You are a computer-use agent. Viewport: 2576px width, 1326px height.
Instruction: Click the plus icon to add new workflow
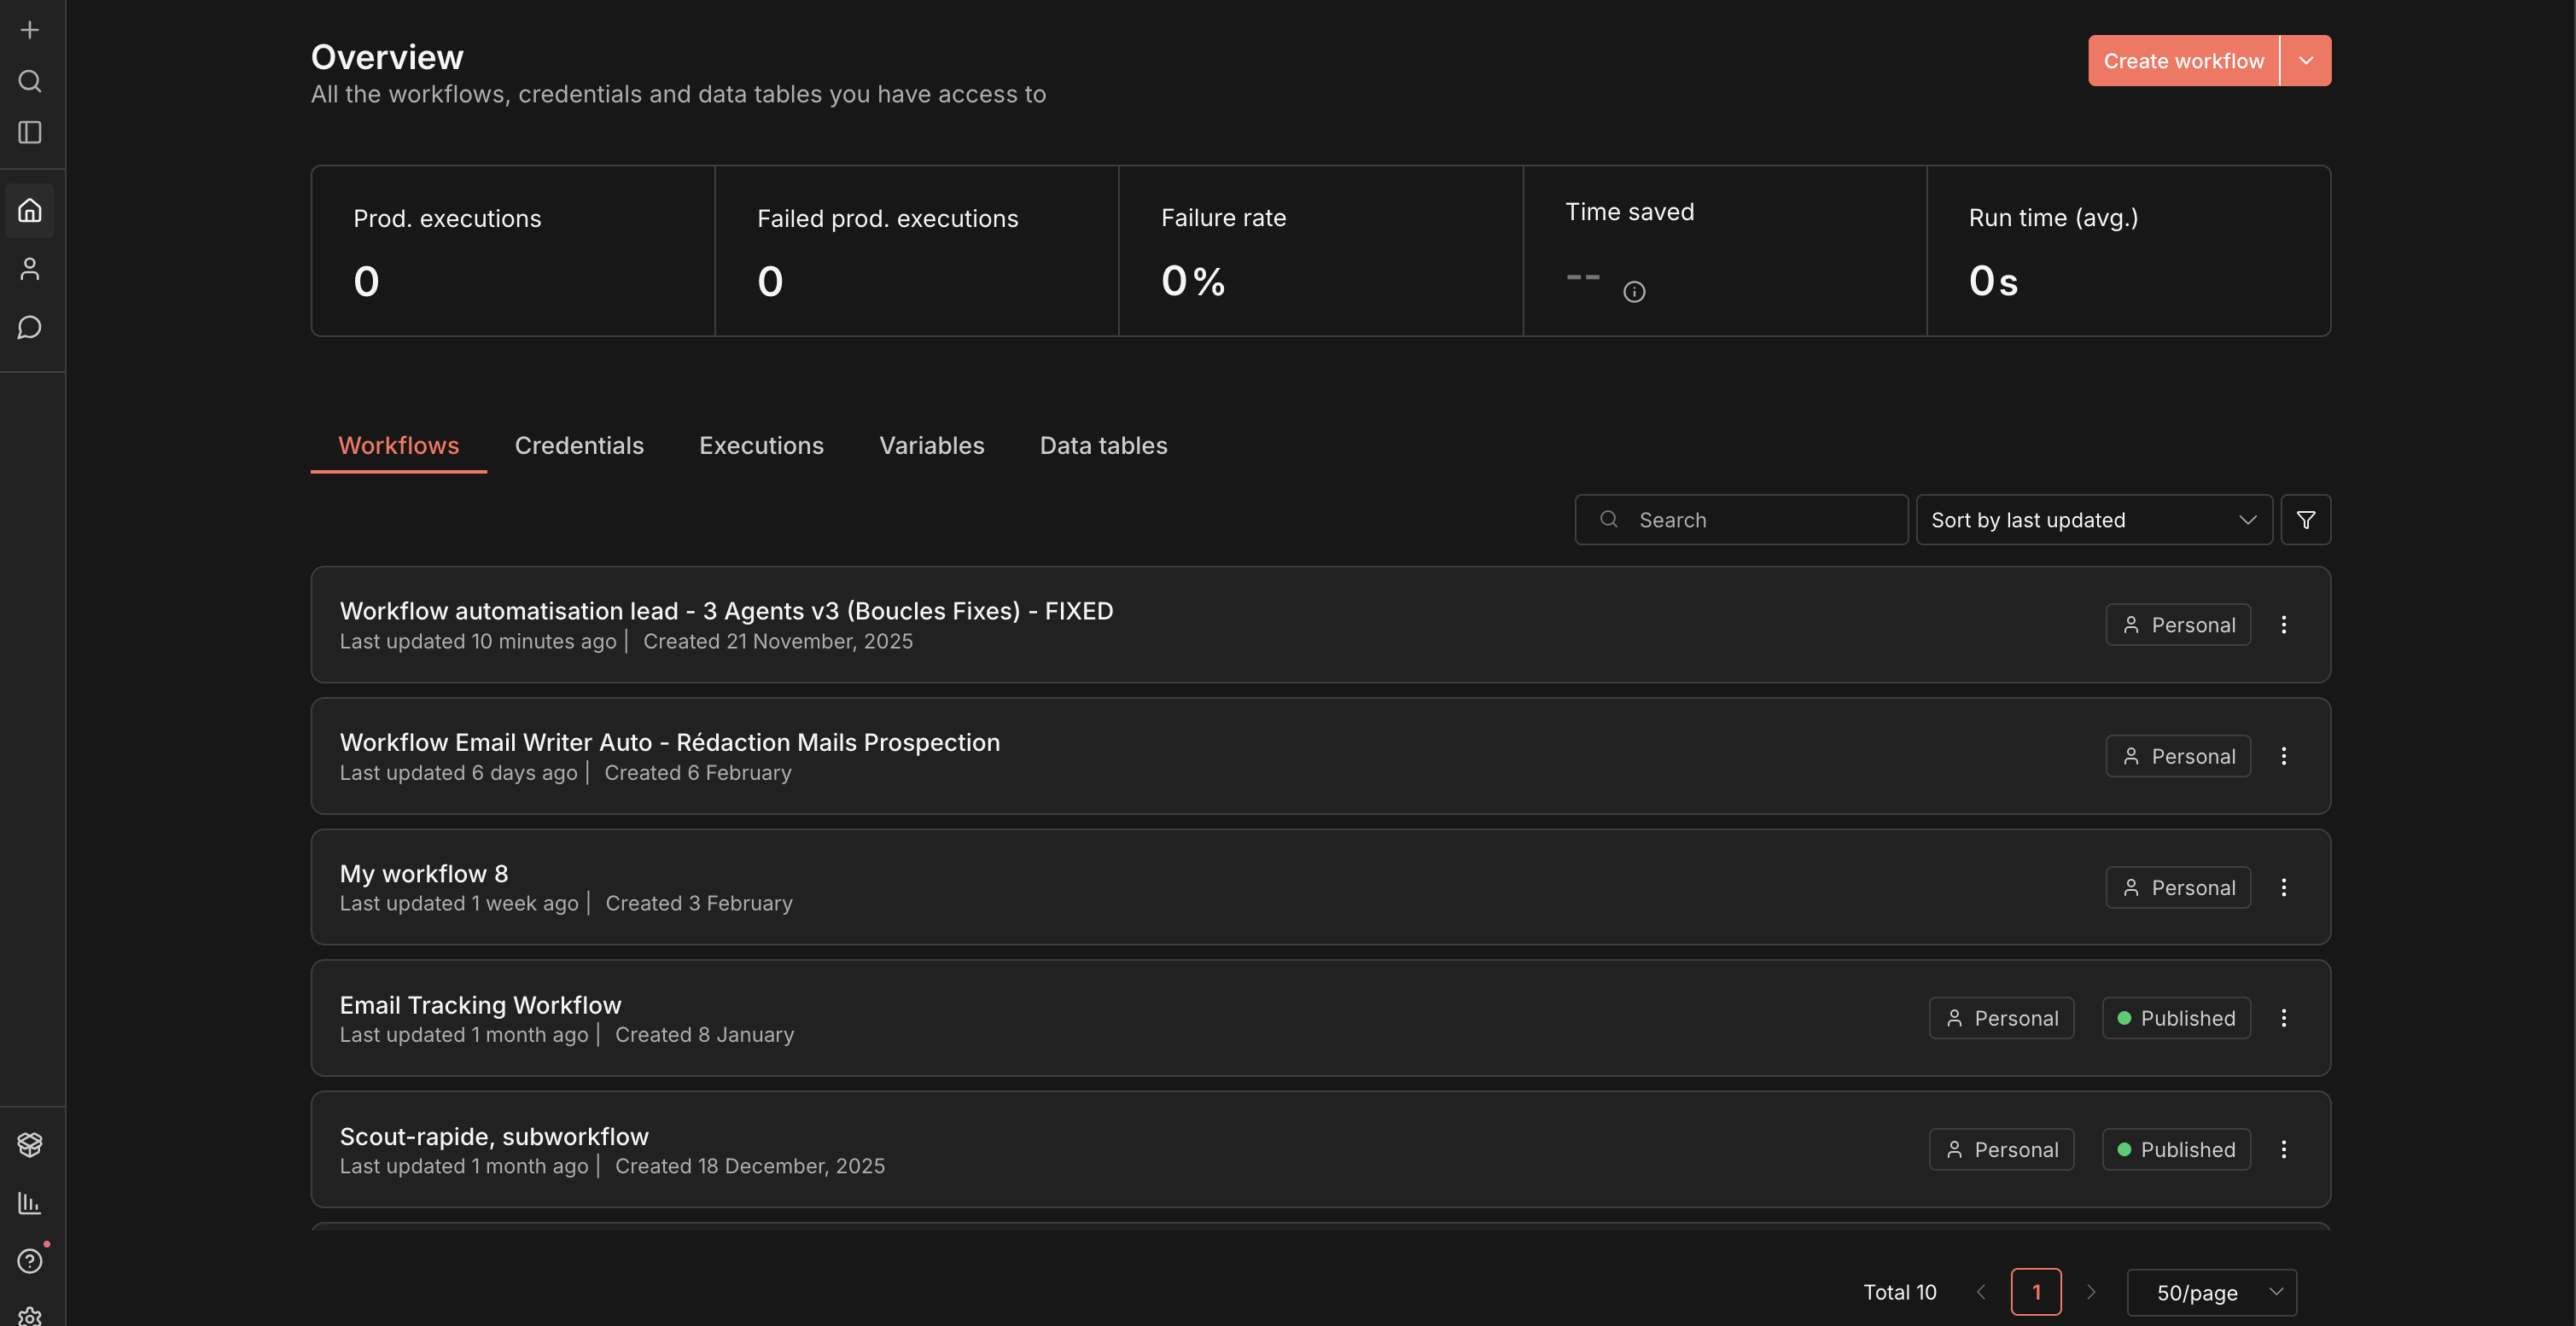(x=29, y=29)
